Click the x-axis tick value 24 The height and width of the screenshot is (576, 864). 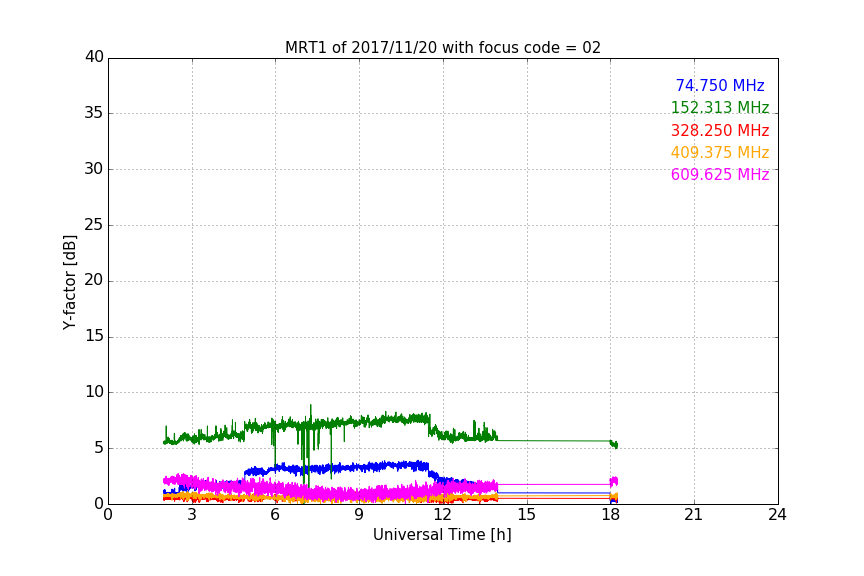pyautogui.click(x=777, y=515)
